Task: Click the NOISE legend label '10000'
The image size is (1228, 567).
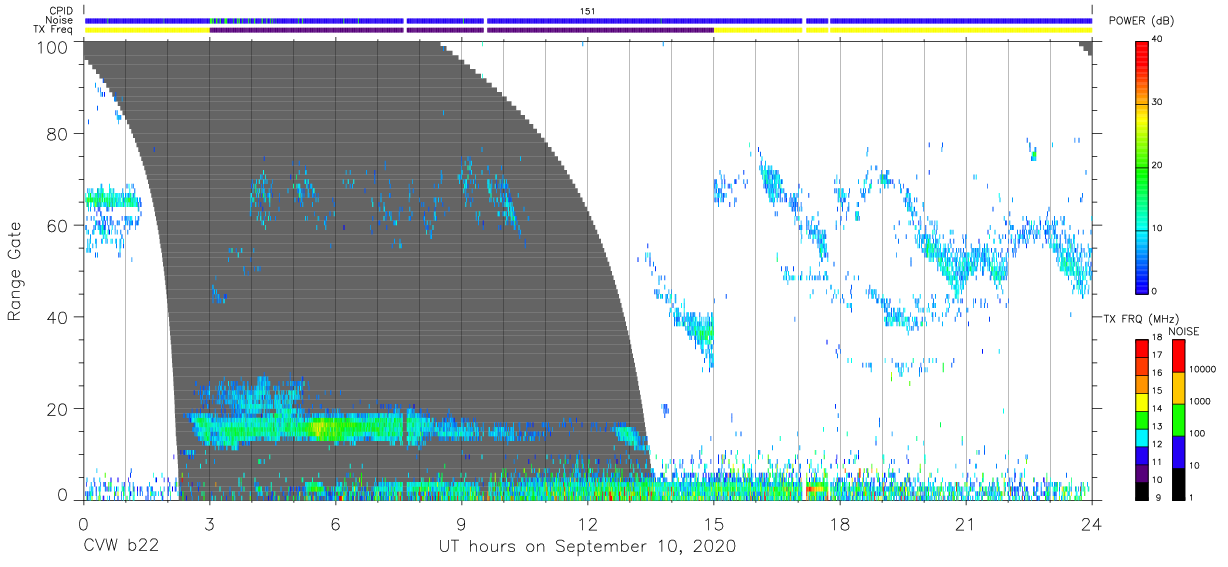Action: (x=1204, y=369)
